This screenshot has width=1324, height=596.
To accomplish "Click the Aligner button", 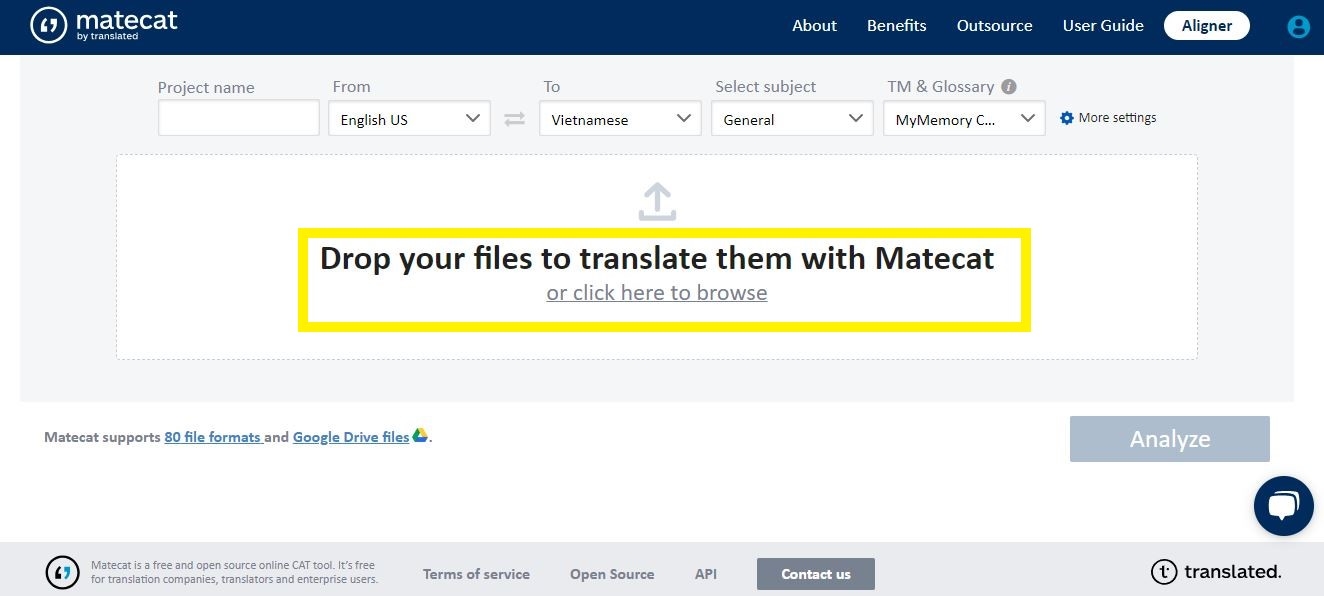I will coord(1207,26).
